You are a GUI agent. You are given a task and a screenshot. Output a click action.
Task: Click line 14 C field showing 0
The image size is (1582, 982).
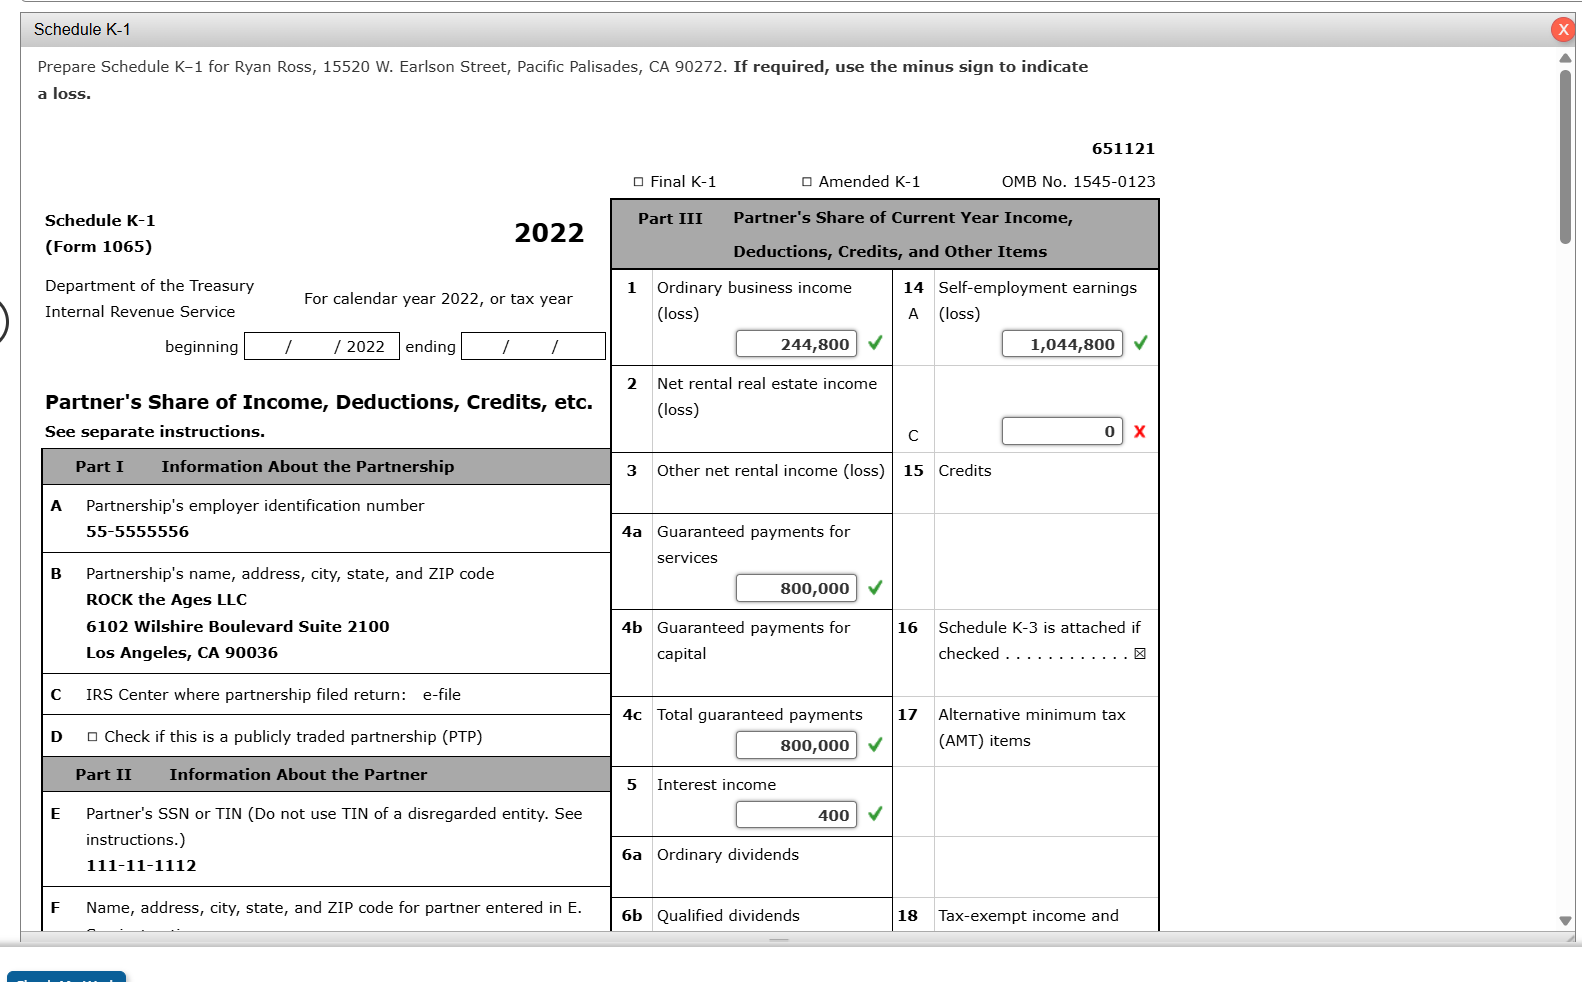click(x=1062, y=431)
